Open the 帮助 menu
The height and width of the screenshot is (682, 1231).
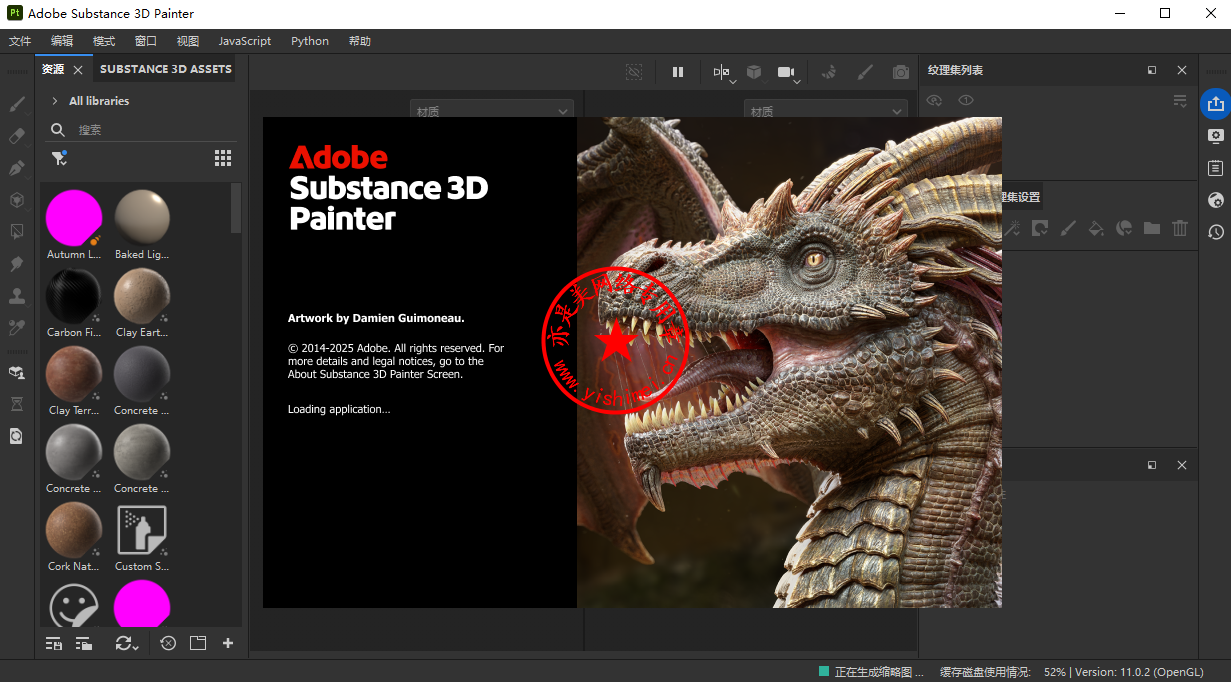click(x=360, y=41)
